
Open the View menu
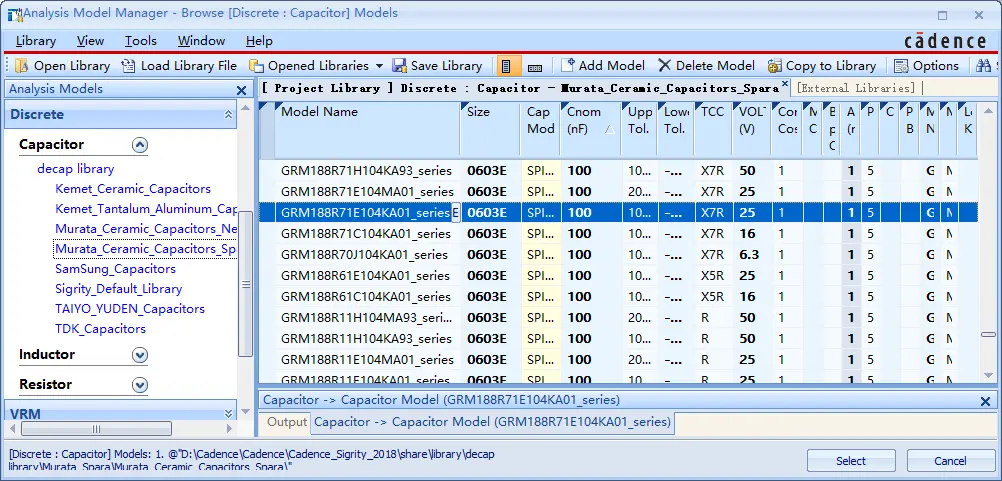pyautogui.click(x=90, y=41)
